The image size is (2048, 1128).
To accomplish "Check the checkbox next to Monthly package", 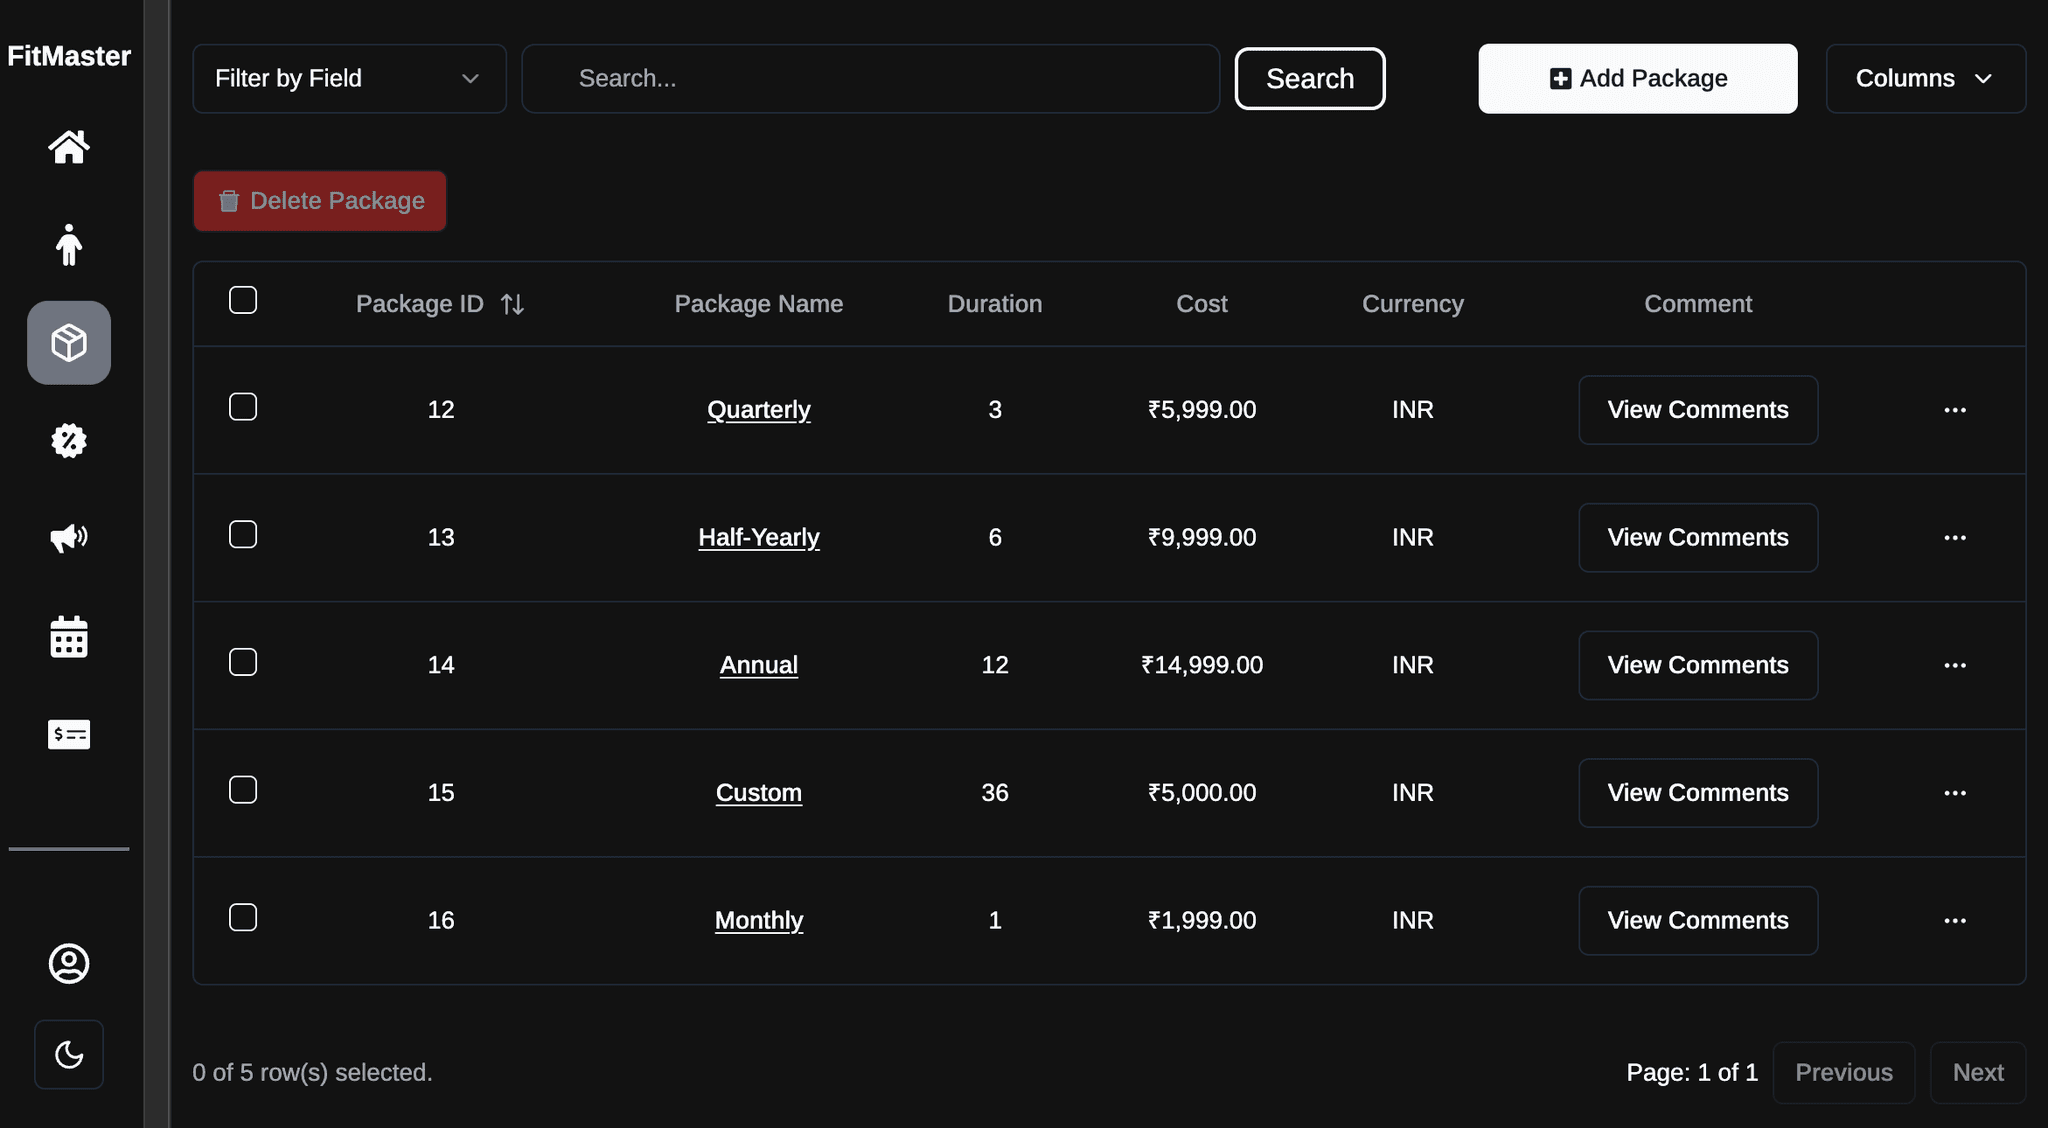I will [243, 917].
